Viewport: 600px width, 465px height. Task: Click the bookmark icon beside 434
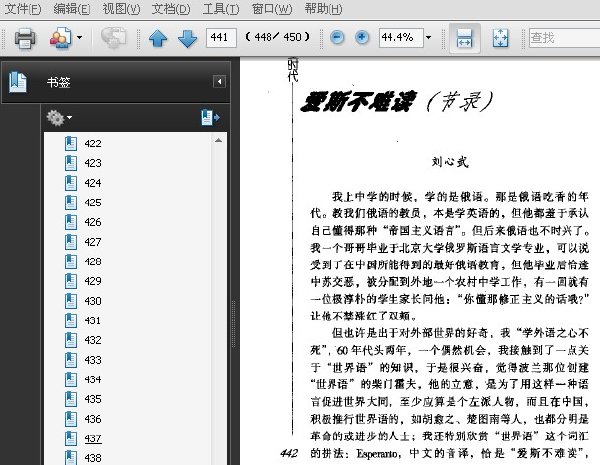(x=71, y=379)
